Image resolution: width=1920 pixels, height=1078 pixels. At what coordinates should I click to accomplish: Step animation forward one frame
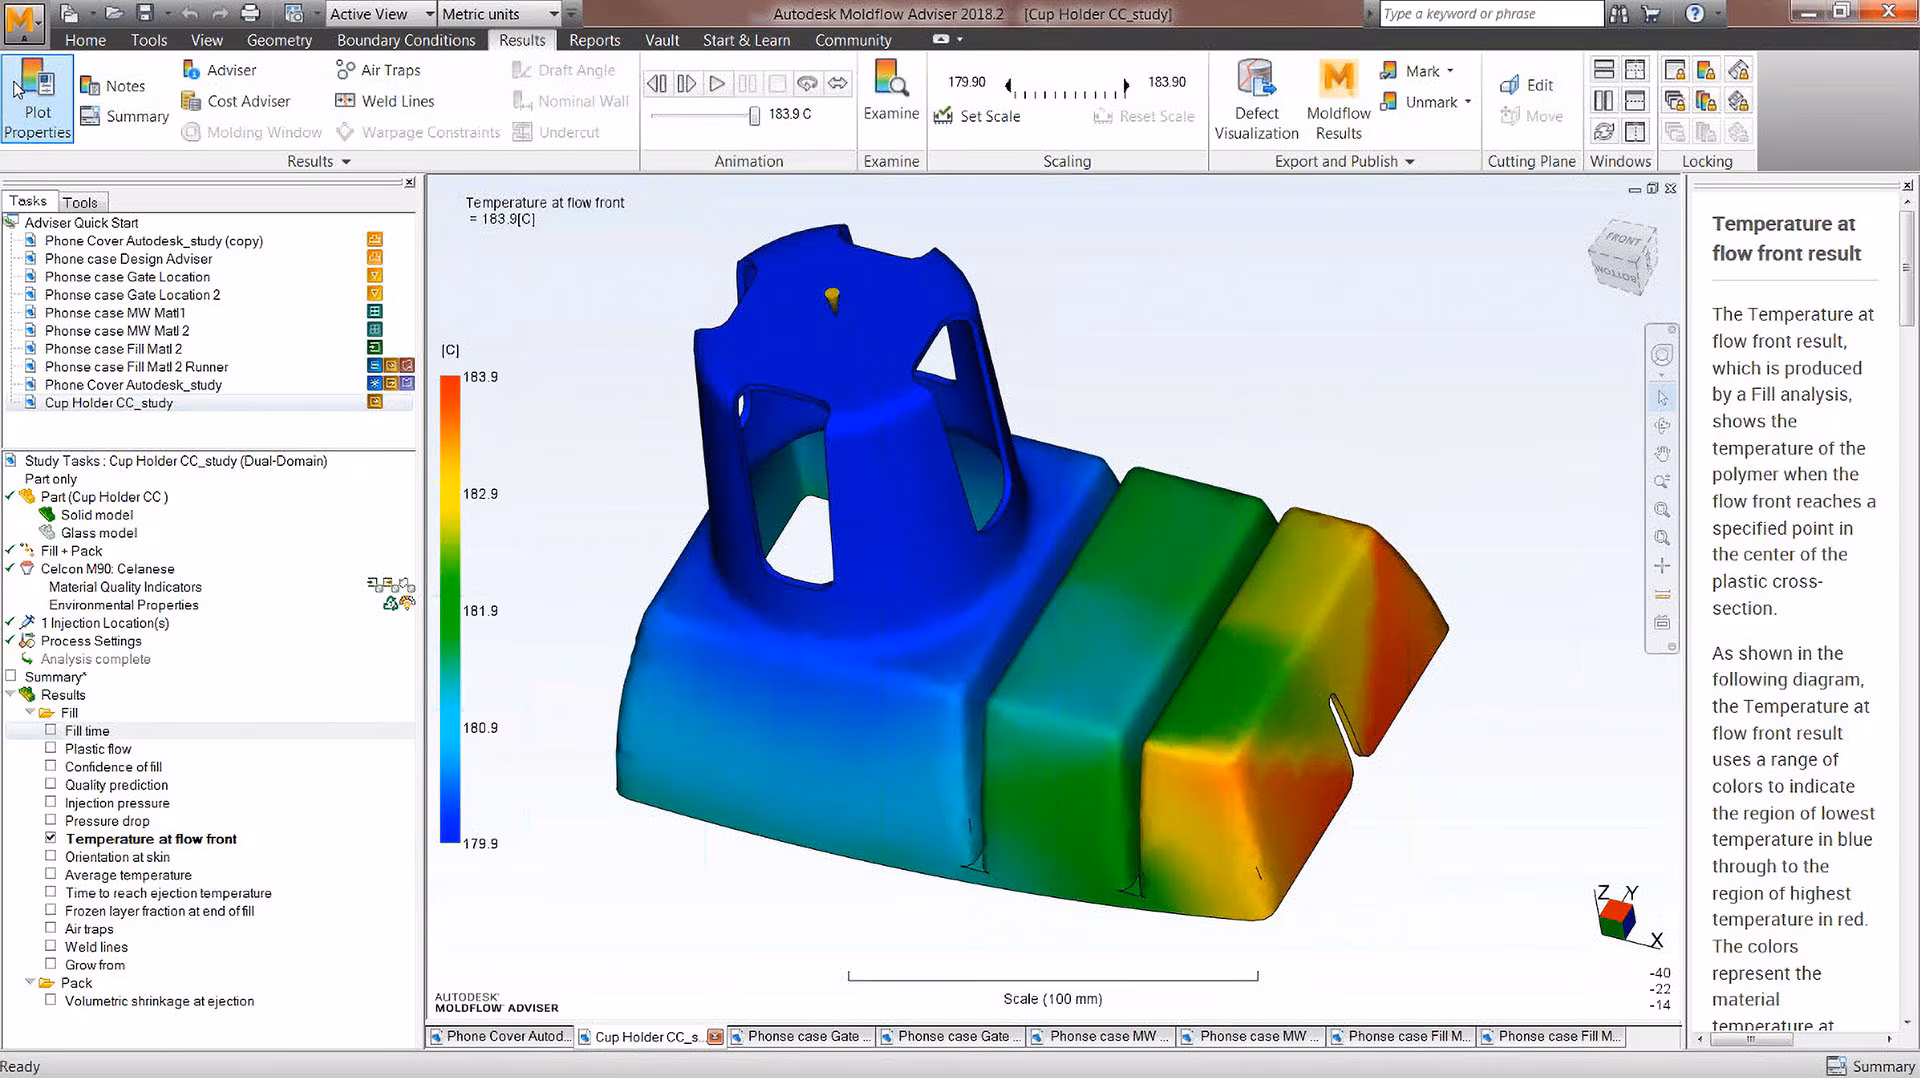pos(687,84)
